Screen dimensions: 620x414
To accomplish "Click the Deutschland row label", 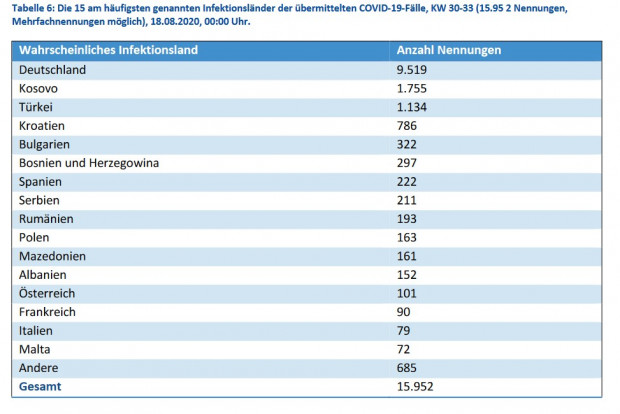I will [x=53, y=70].
